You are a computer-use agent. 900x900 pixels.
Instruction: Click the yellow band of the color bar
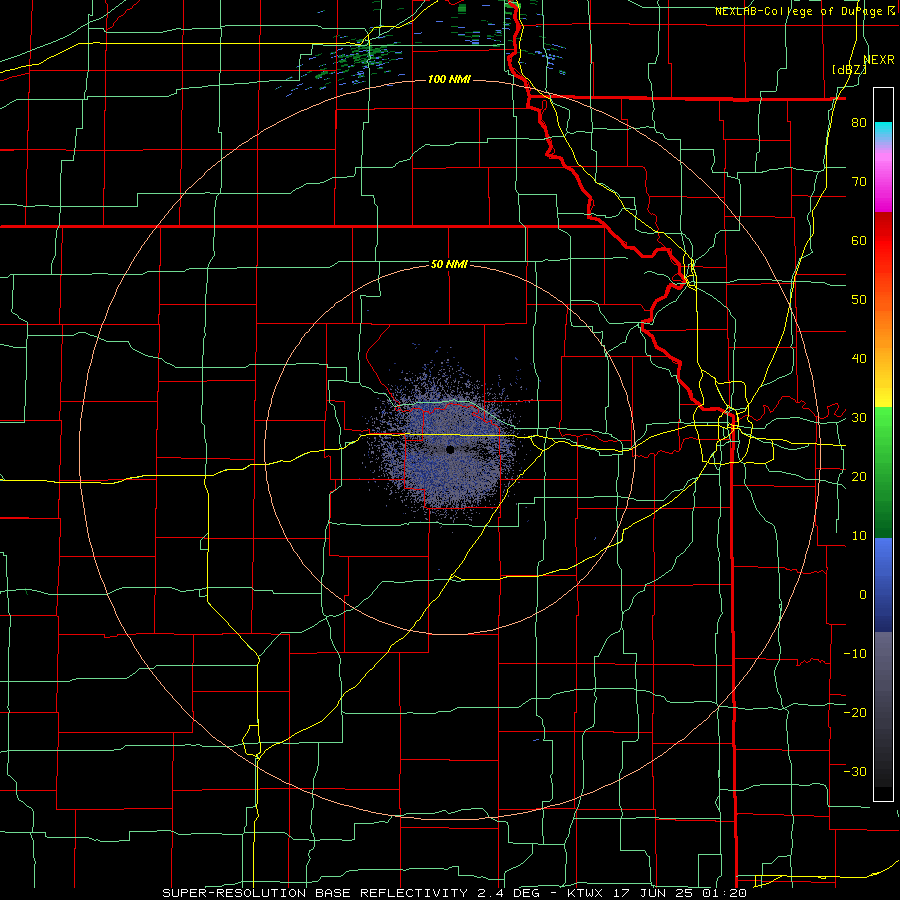point(883,390)
